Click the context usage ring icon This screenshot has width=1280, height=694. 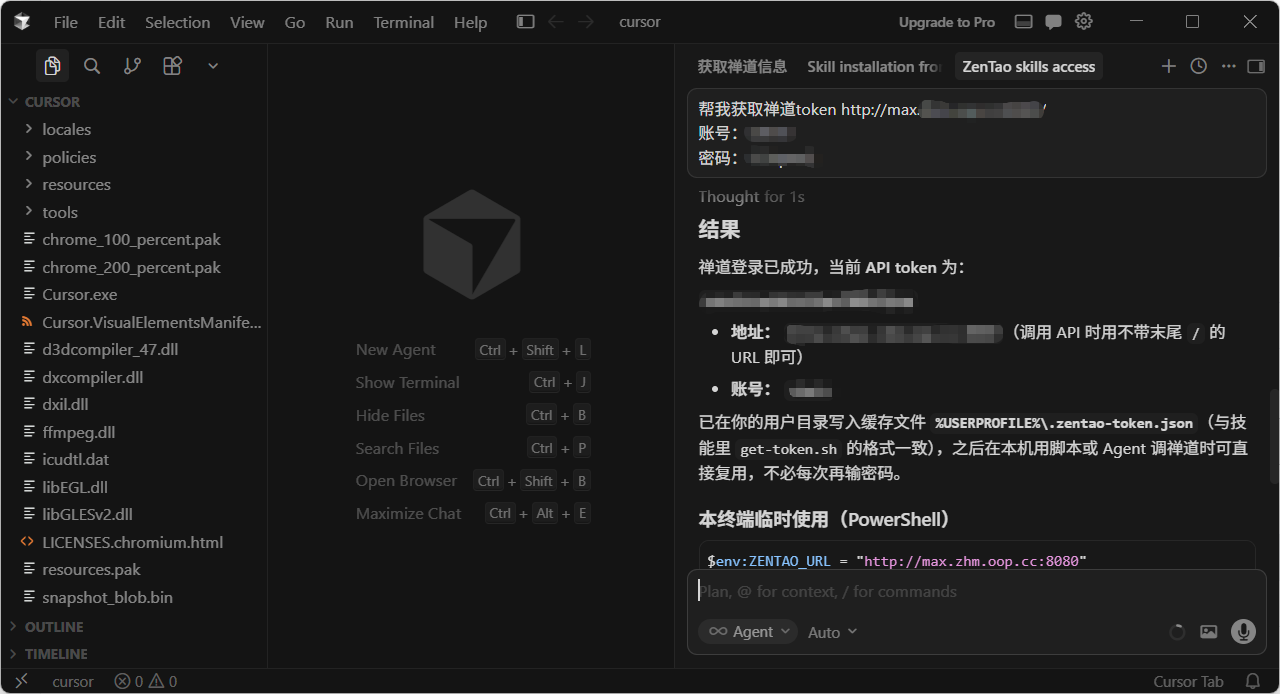[x=1177, y=632]
